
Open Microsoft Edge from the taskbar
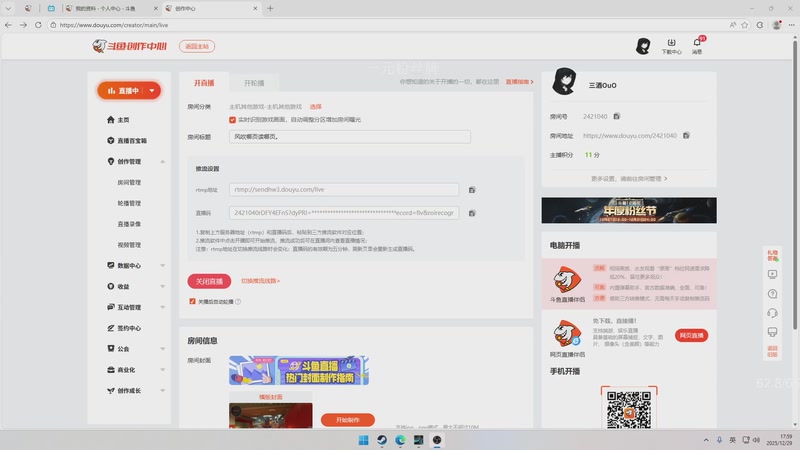click(x=400, y=440)
